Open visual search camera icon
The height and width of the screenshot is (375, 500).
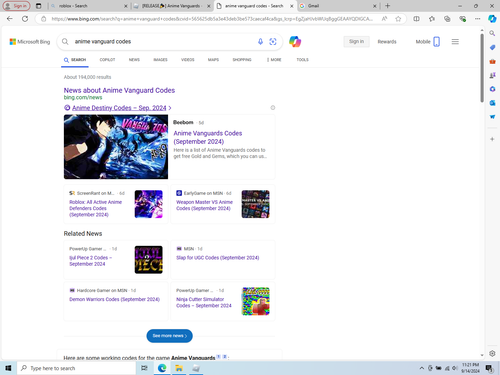coord(273,41)
